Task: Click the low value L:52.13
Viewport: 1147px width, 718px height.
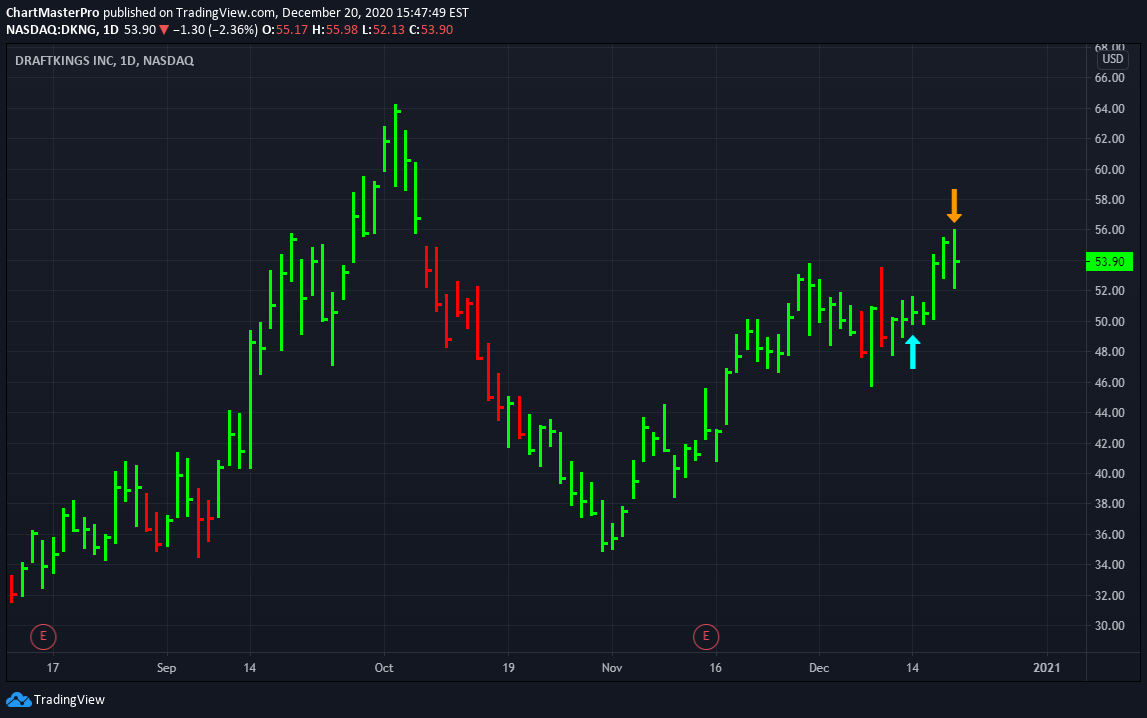Action: [x=383, y=30]
